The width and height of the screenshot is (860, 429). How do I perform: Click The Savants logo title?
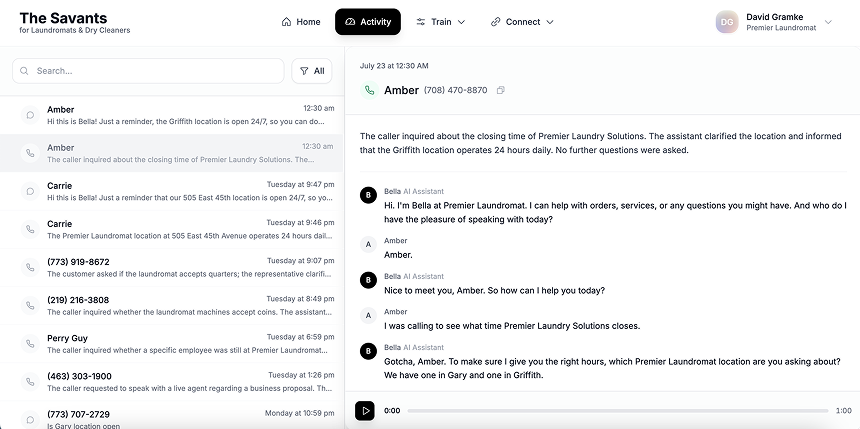pyautogui.click(x=63, y=18)
